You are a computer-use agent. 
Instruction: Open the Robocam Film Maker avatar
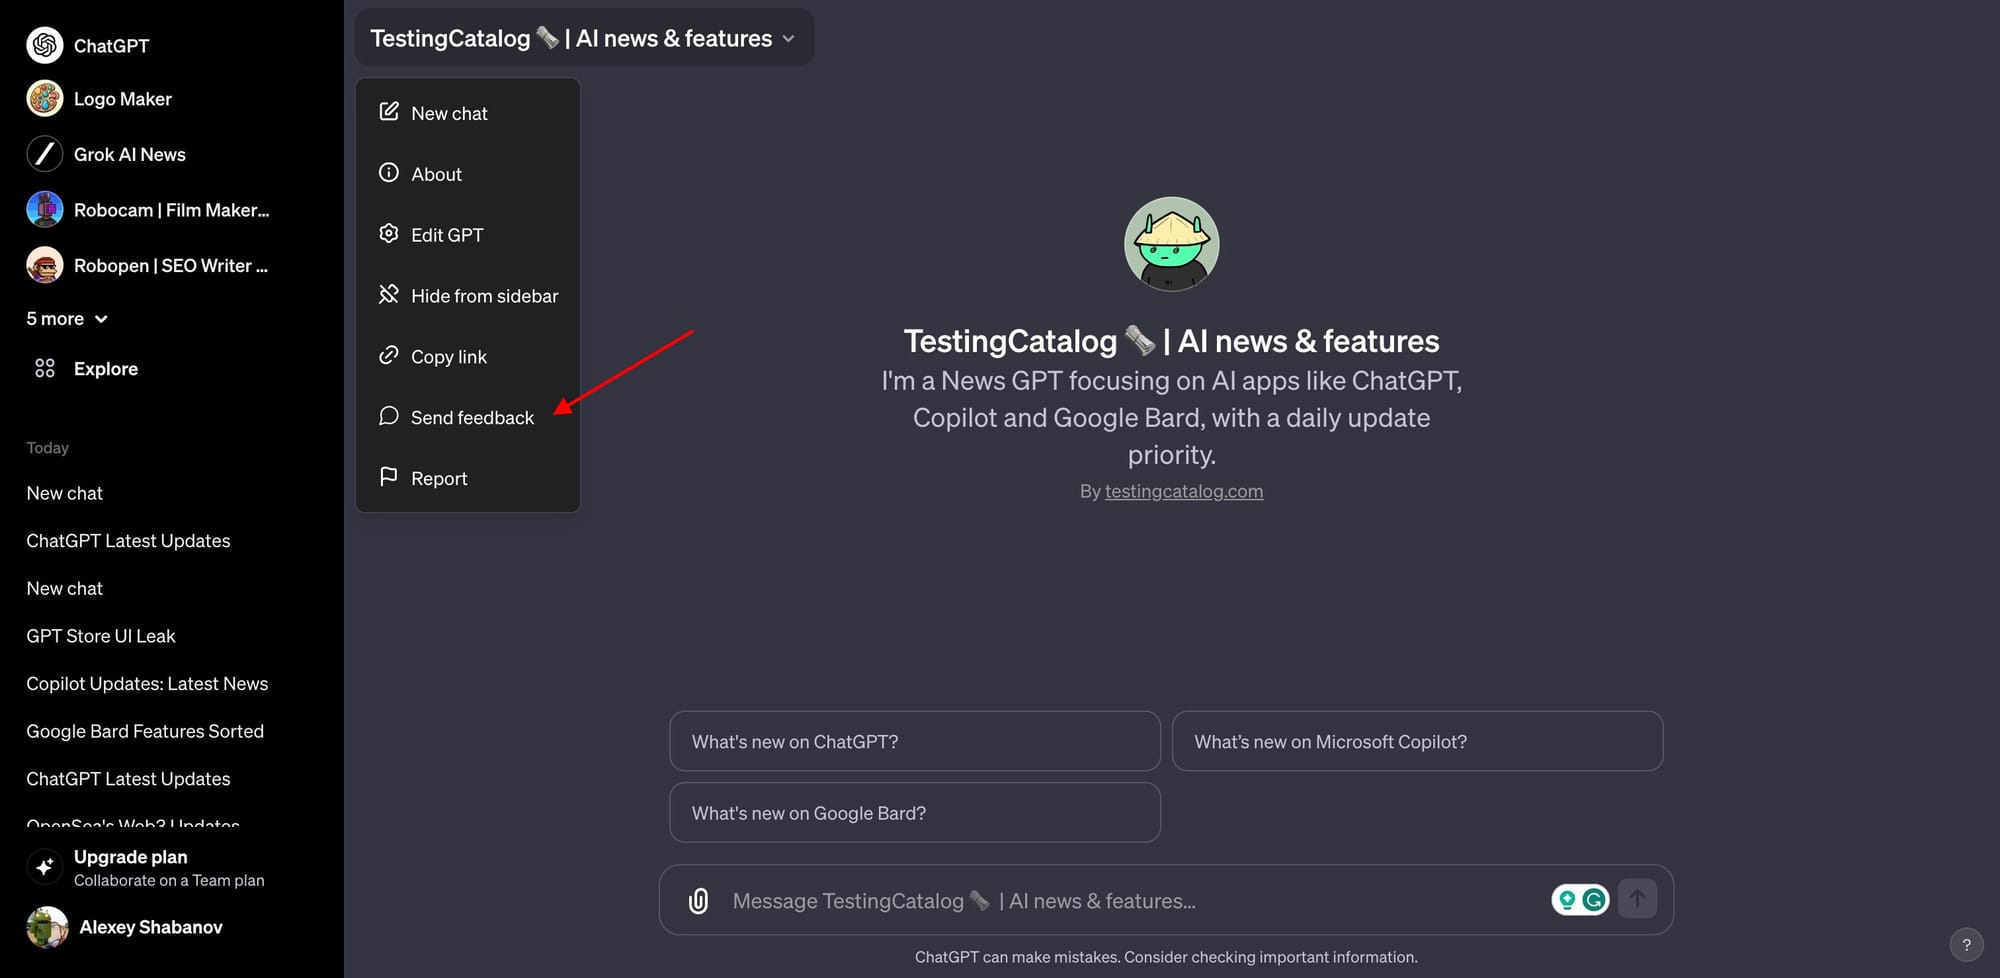45,210
